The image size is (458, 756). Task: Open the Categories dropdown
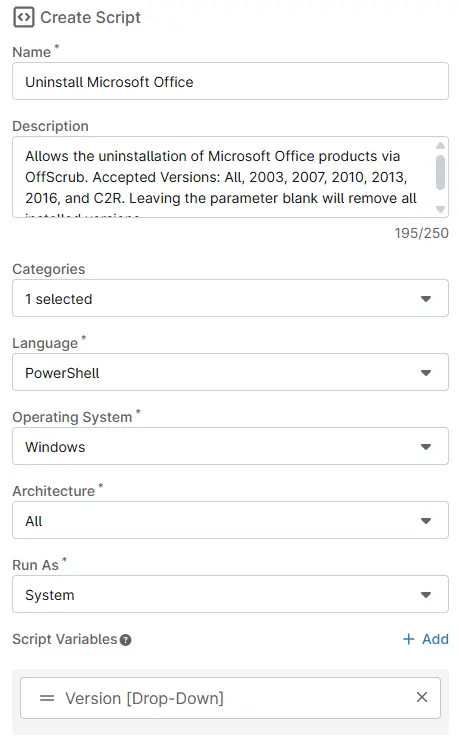(x=230, y=298)
